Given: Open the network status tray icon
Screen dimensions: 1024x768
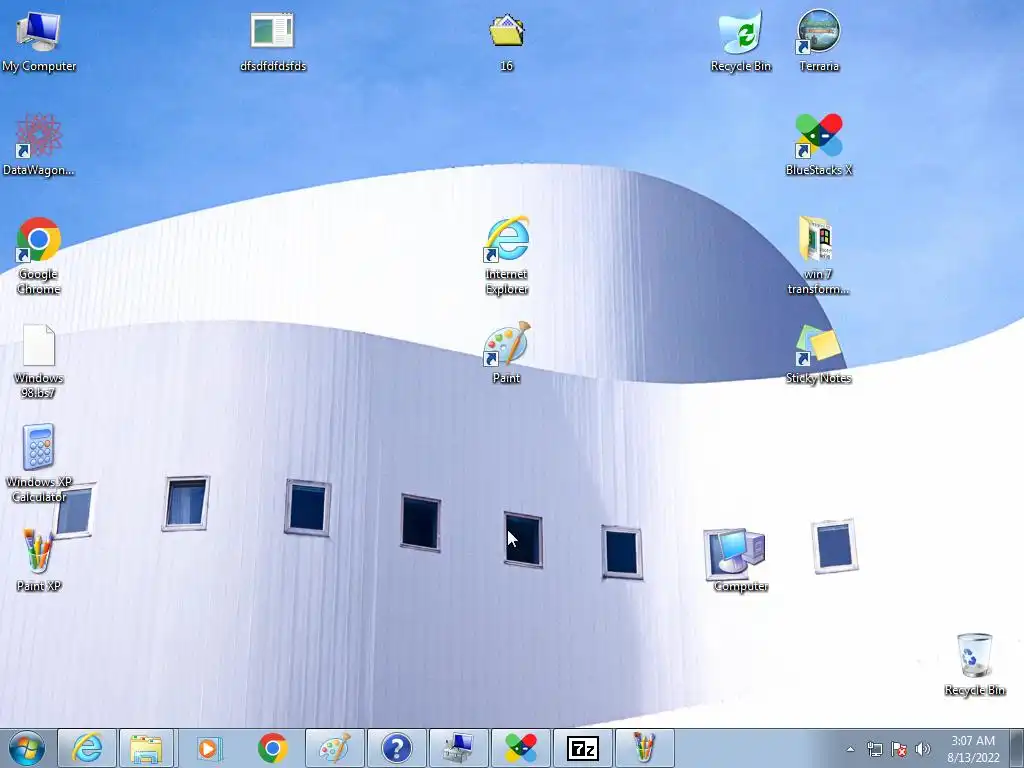Looking at the screenshot, I should point(874,749).
